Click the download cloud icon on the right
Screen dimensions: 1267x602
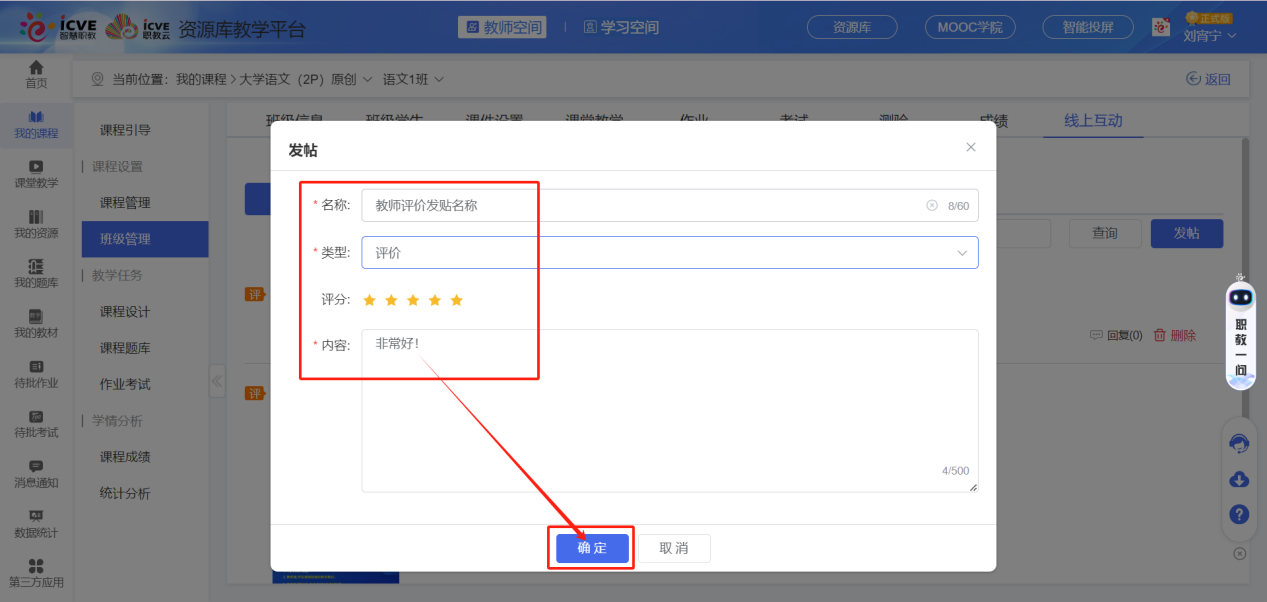(1239, 479)
